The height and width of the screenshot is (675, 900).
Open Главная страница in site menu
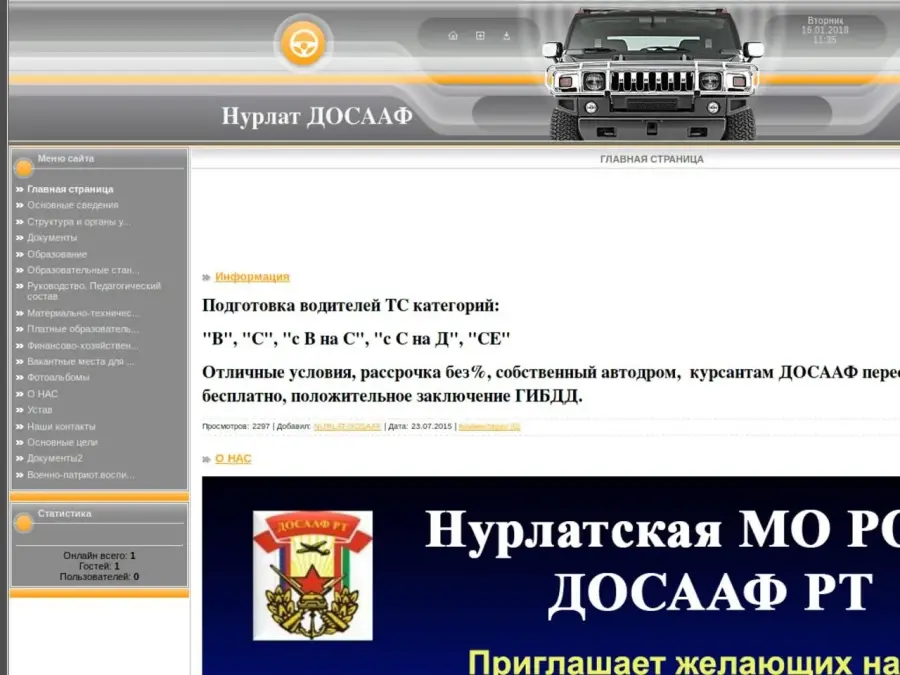click(x=70, y=189)
